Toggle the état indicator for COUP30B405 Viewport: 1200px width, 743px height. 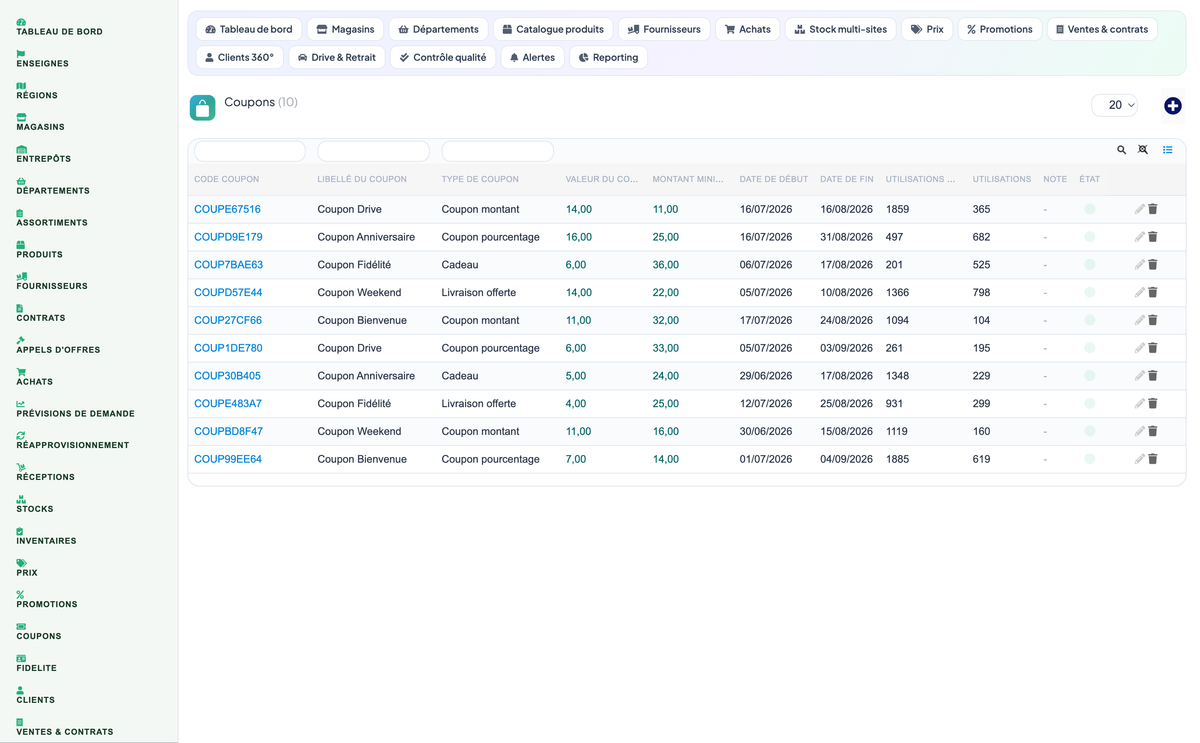pyautogui.click(x=1090, y=376)
